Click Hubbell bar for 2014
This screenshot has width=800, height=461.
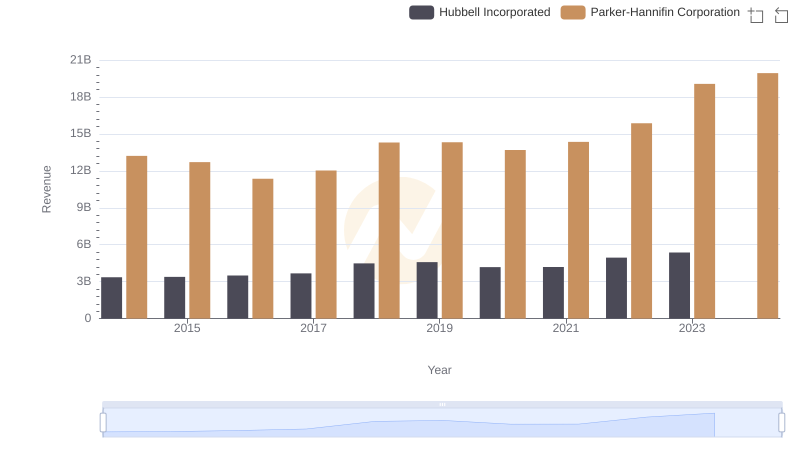(111, 298)
